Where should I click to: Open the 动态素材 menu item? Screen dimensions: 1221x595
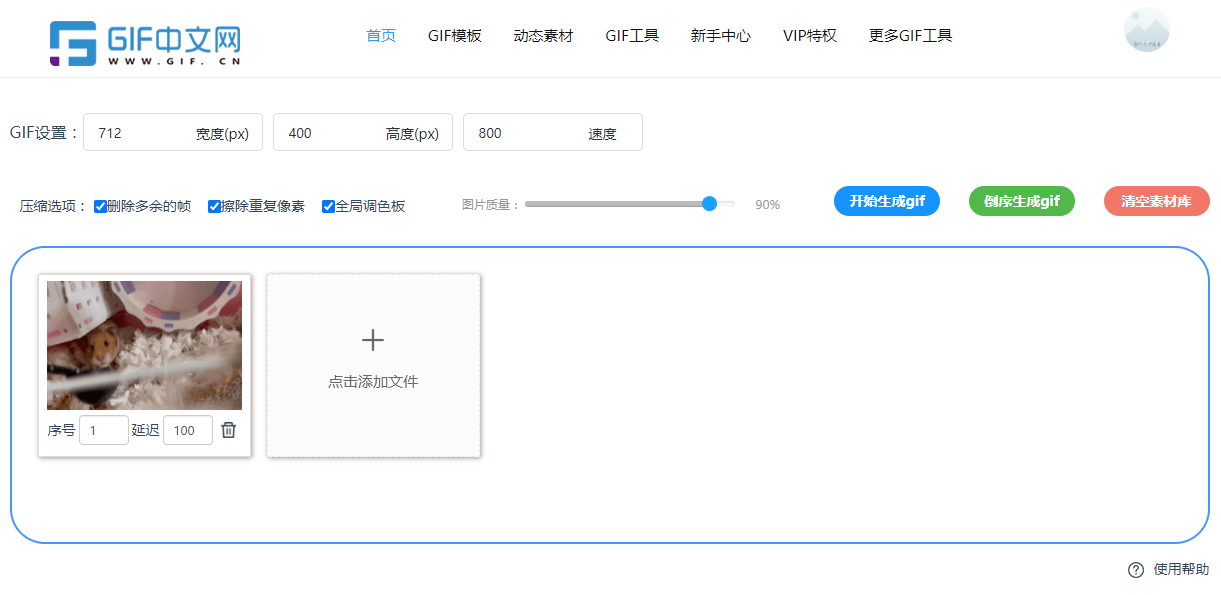(x=544, y=36)
